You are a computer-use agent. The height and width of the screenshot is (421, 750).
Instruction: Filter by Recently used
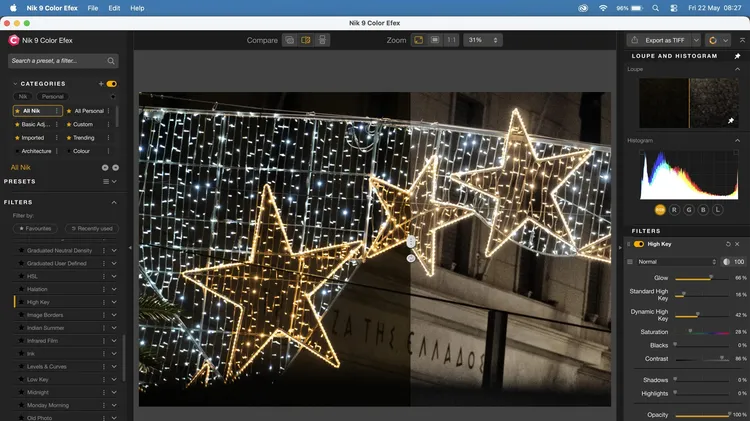(92, 229)
